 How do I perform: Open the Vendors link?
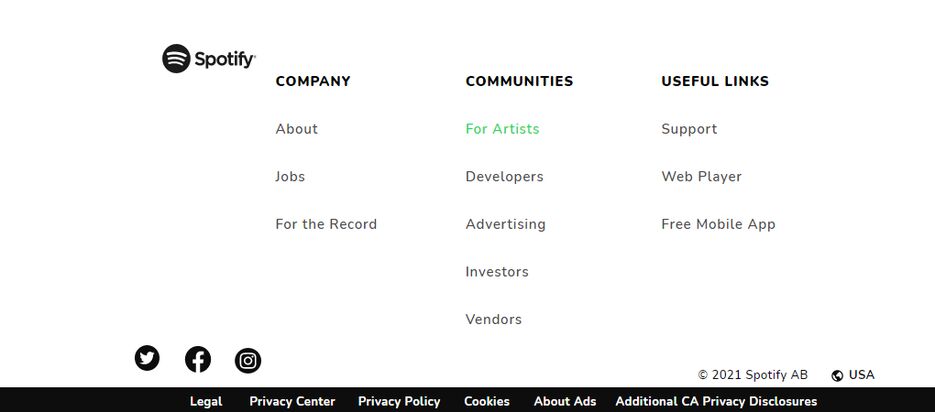tap(493, 320)
